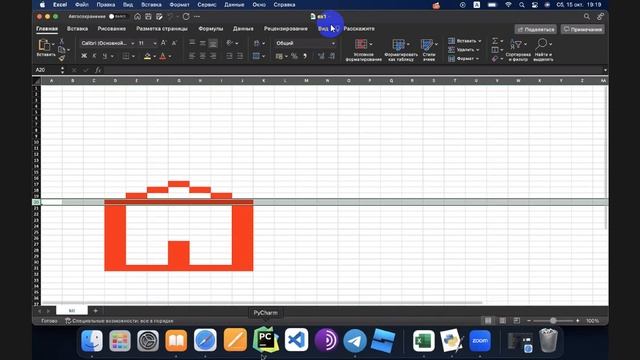Open the font name Calibri dropdown
Image resolution: width=640 pixels, height=360 pixels.
(x=133, y=43)
